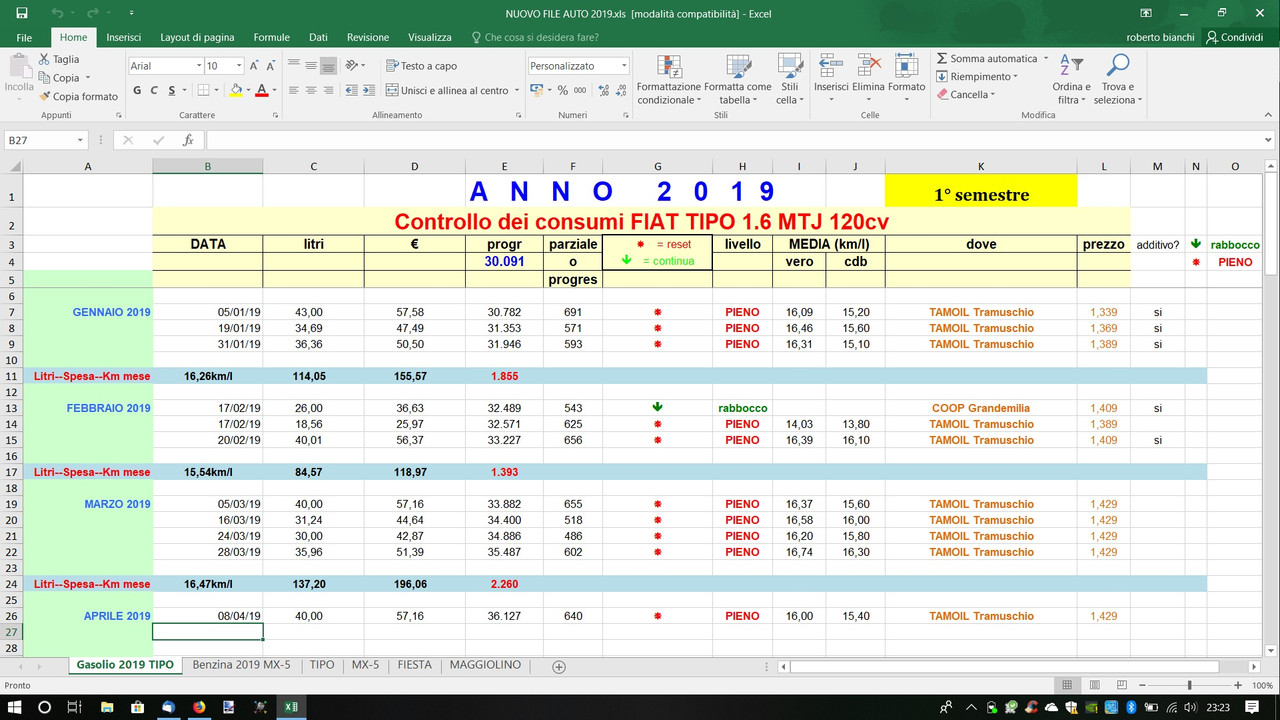
Task: Click the Condividi share button
Action: point(1235,37)
